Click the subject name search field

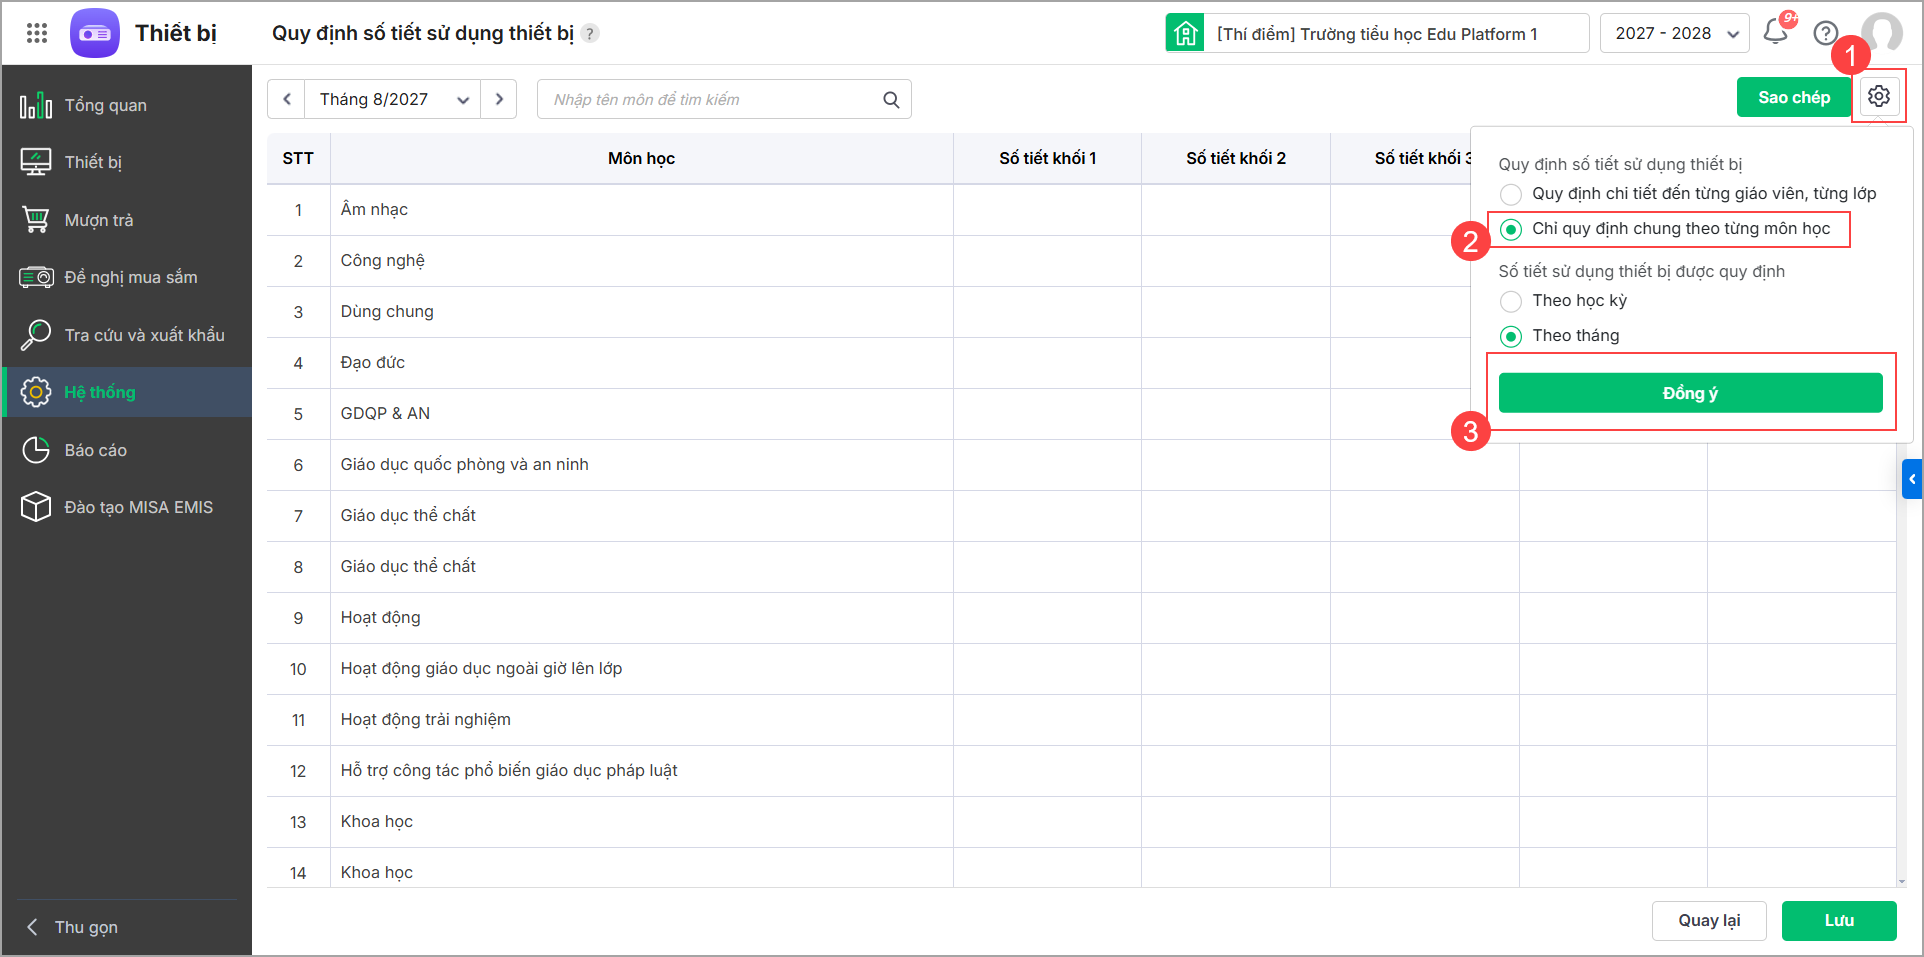[710, 100]
